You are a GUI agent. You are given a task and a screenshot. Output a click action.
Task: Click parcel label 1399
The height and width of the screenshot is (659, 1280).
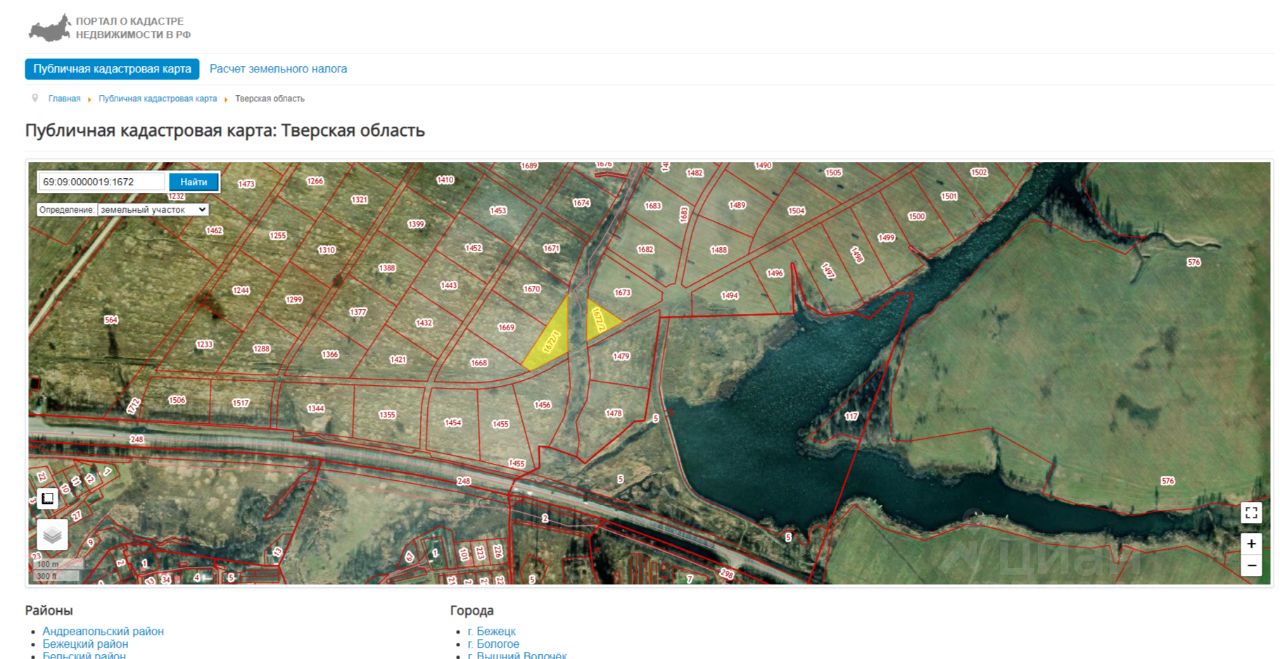tap(416, 224)
